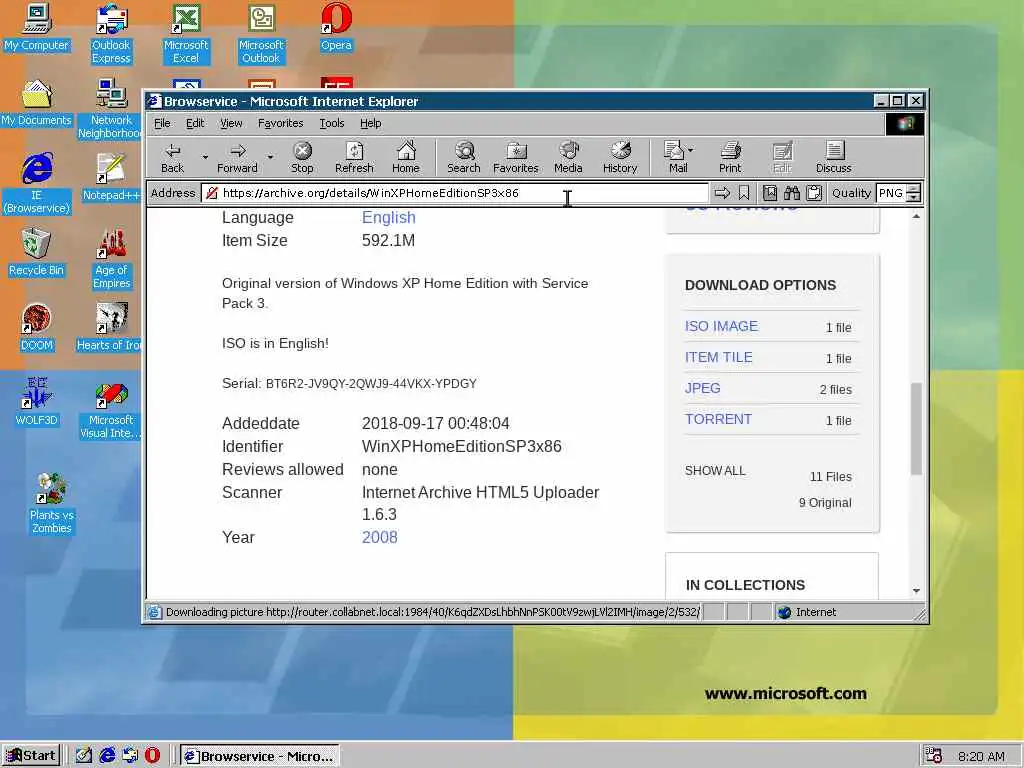
Task: Click the JPEG download link
Action: [703, 388]
